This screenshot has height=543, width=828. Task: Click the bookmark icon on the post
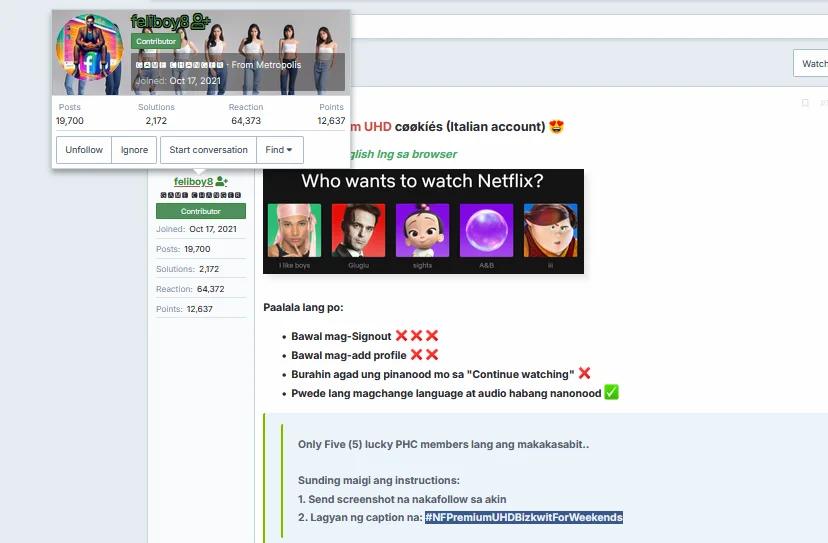tap(805, 103)
